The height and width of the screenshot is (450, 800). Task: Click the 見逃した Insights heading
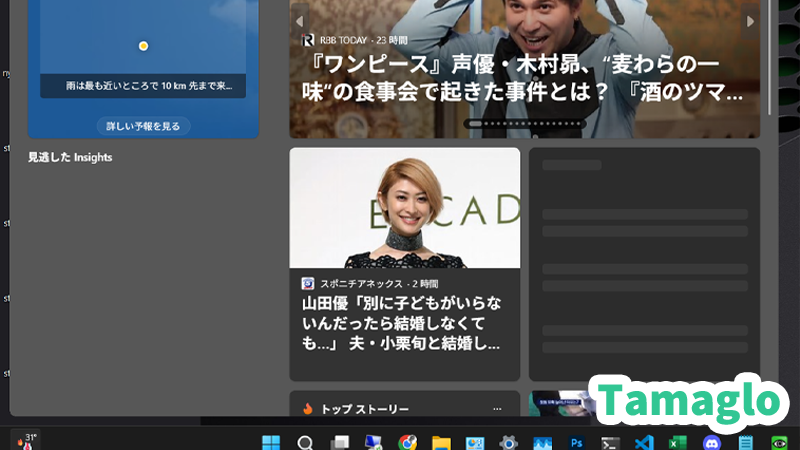point(70,157)
